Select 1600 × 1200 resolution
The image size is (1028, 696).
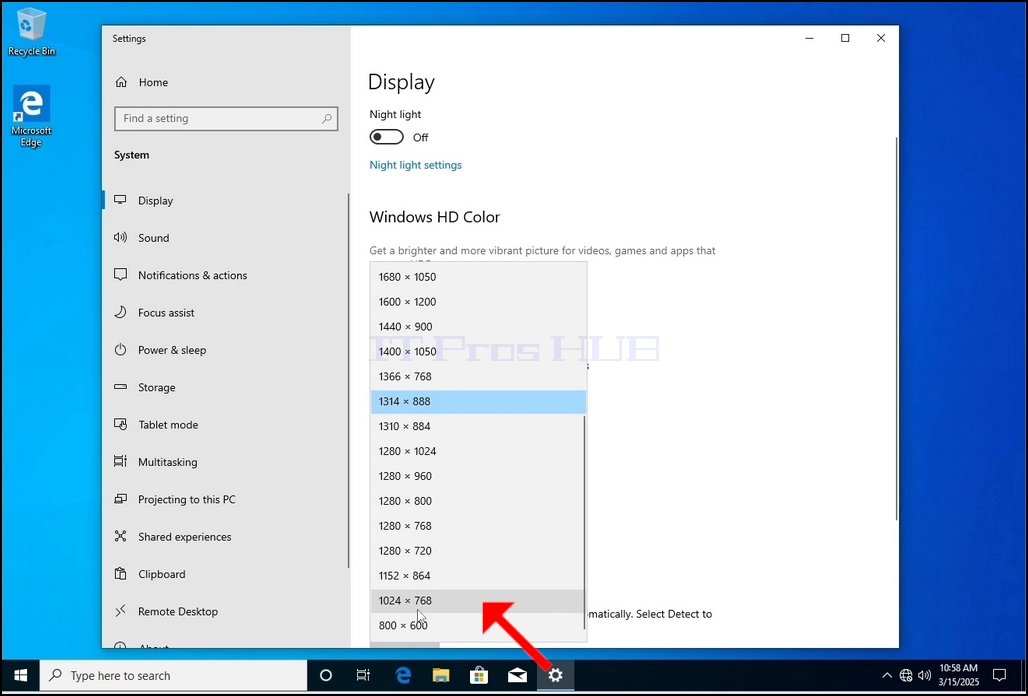pyautogui.click(x=478, y=302)
